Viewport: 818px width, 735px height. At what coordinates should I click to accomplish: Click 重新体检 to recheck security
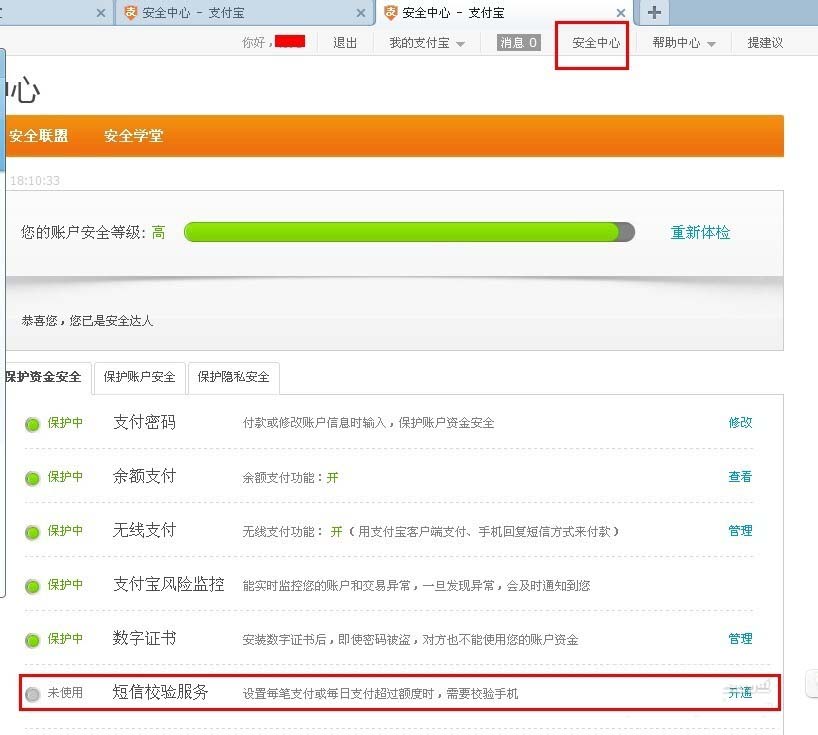pos(700,233)
